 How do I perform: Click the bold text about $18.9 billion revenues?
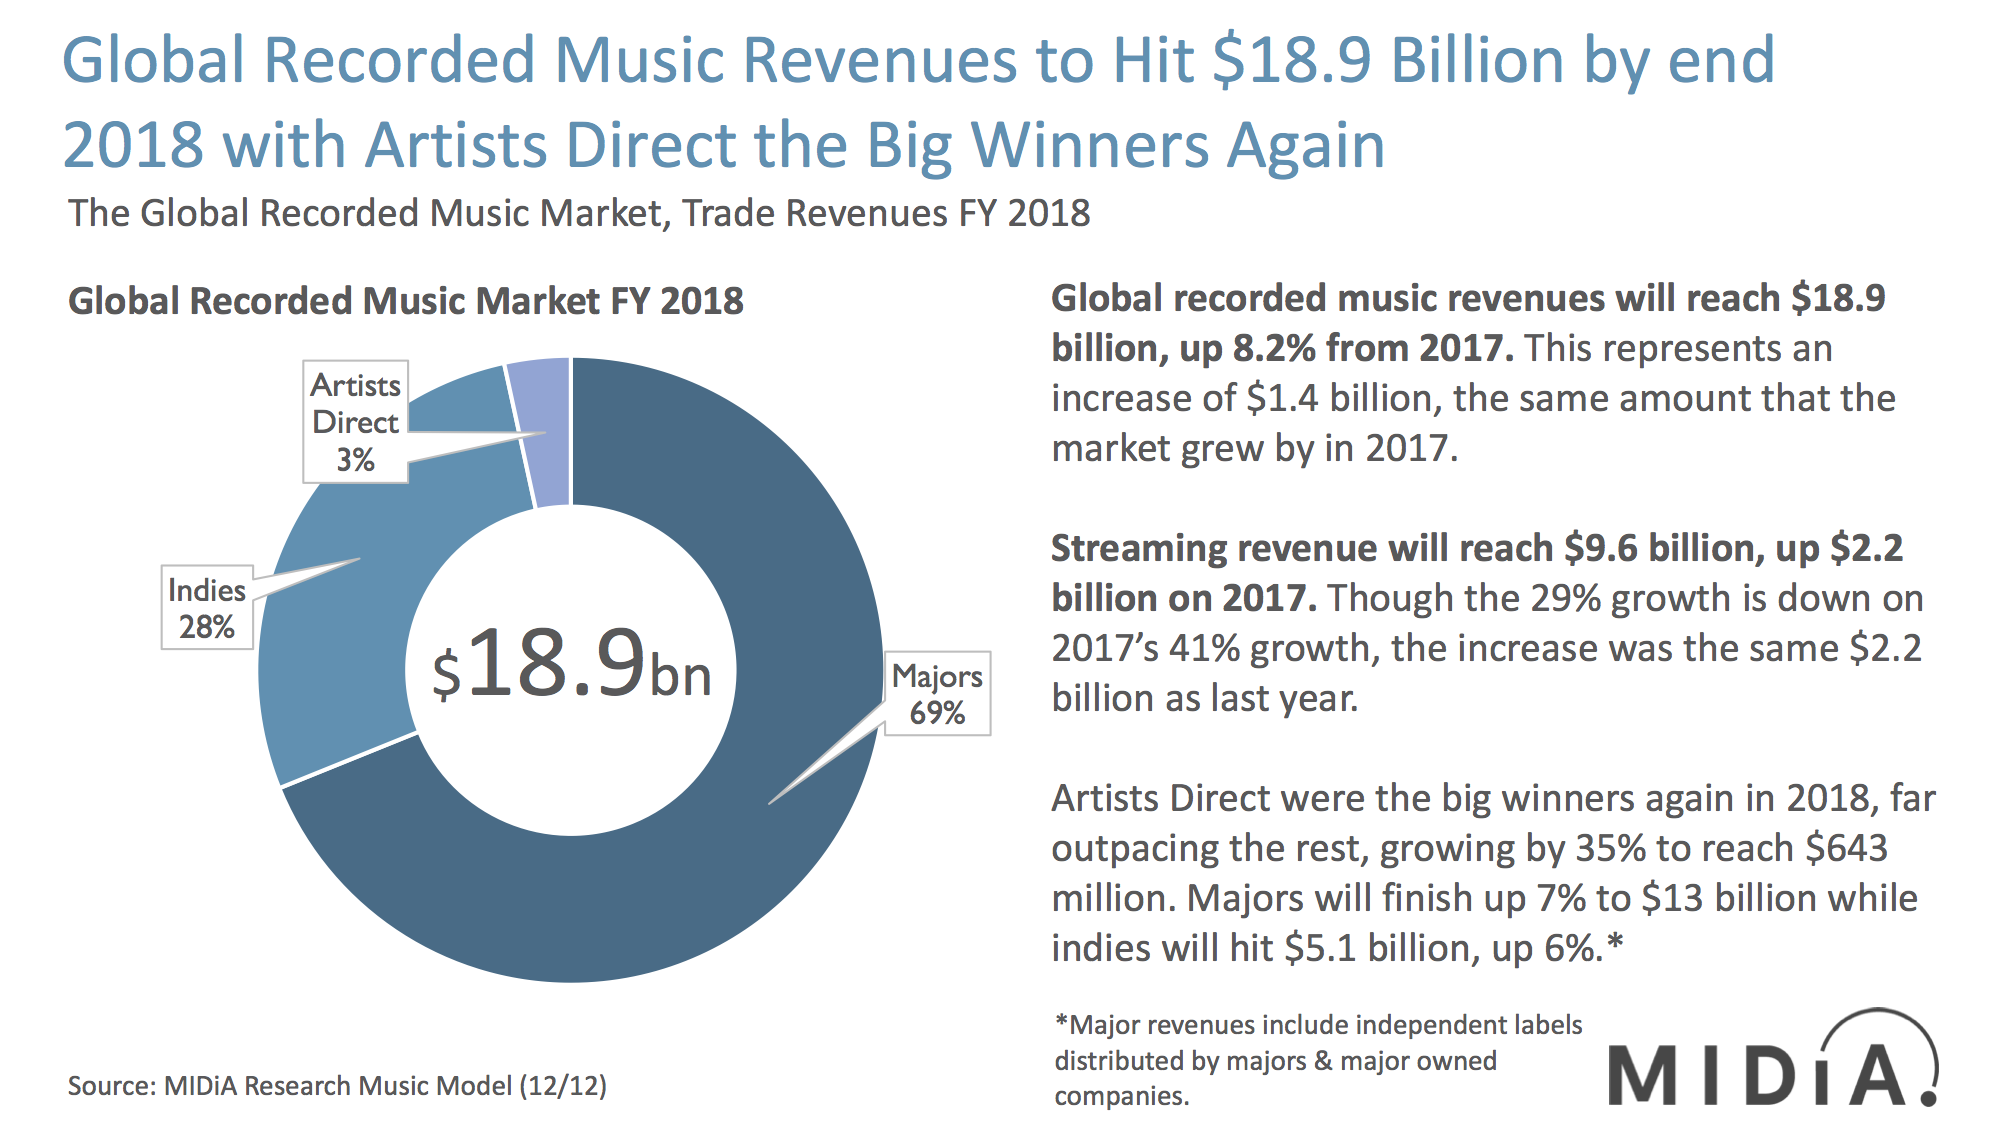coord(1467,300)
